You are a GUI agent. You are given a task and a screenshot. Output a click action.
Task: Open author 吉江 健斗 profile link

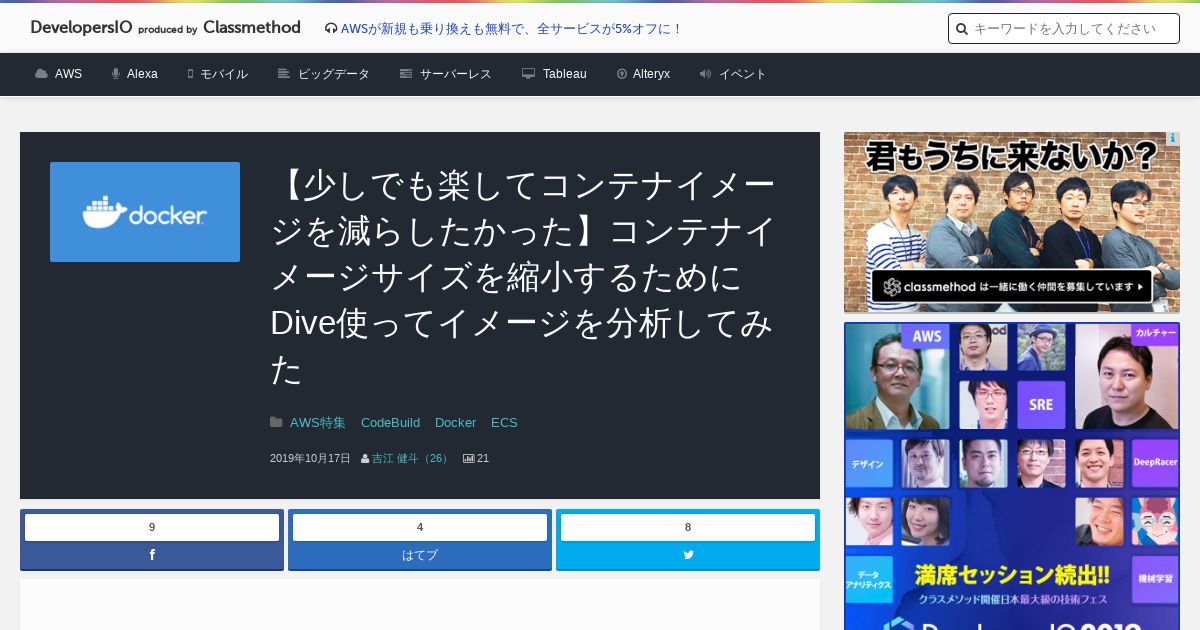pos(412,458)
